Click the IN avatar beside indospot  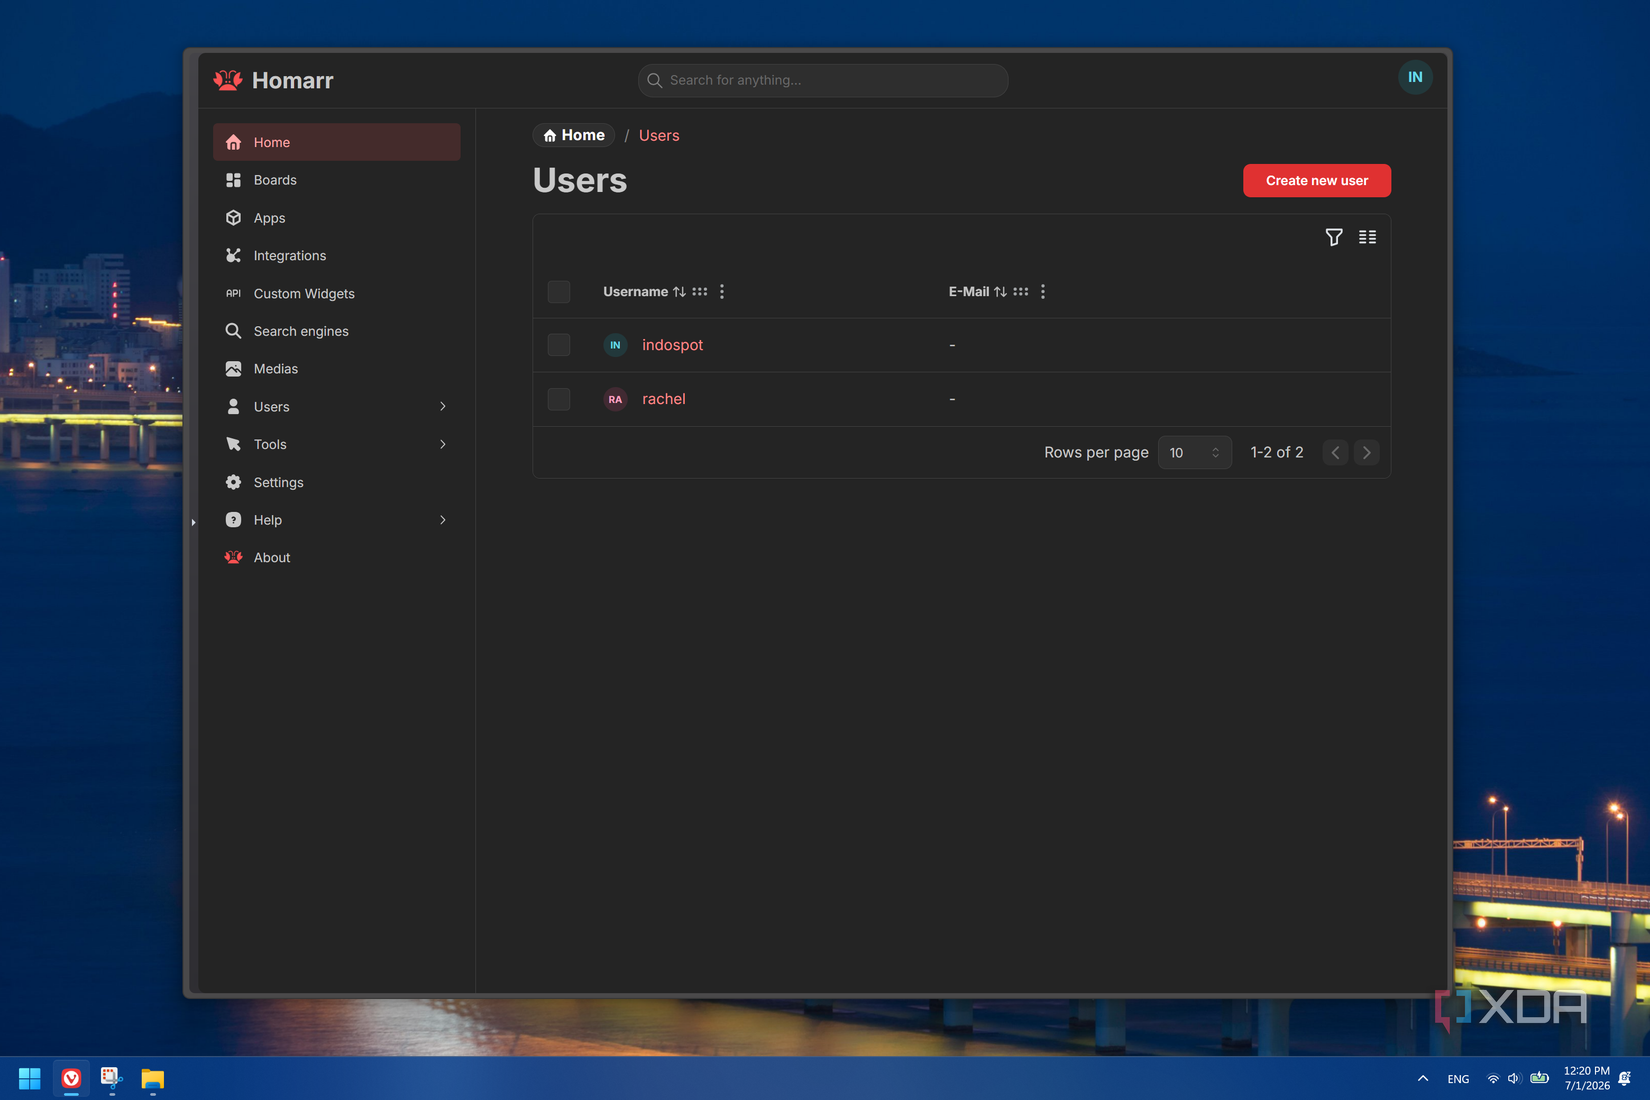pos(615,345)
